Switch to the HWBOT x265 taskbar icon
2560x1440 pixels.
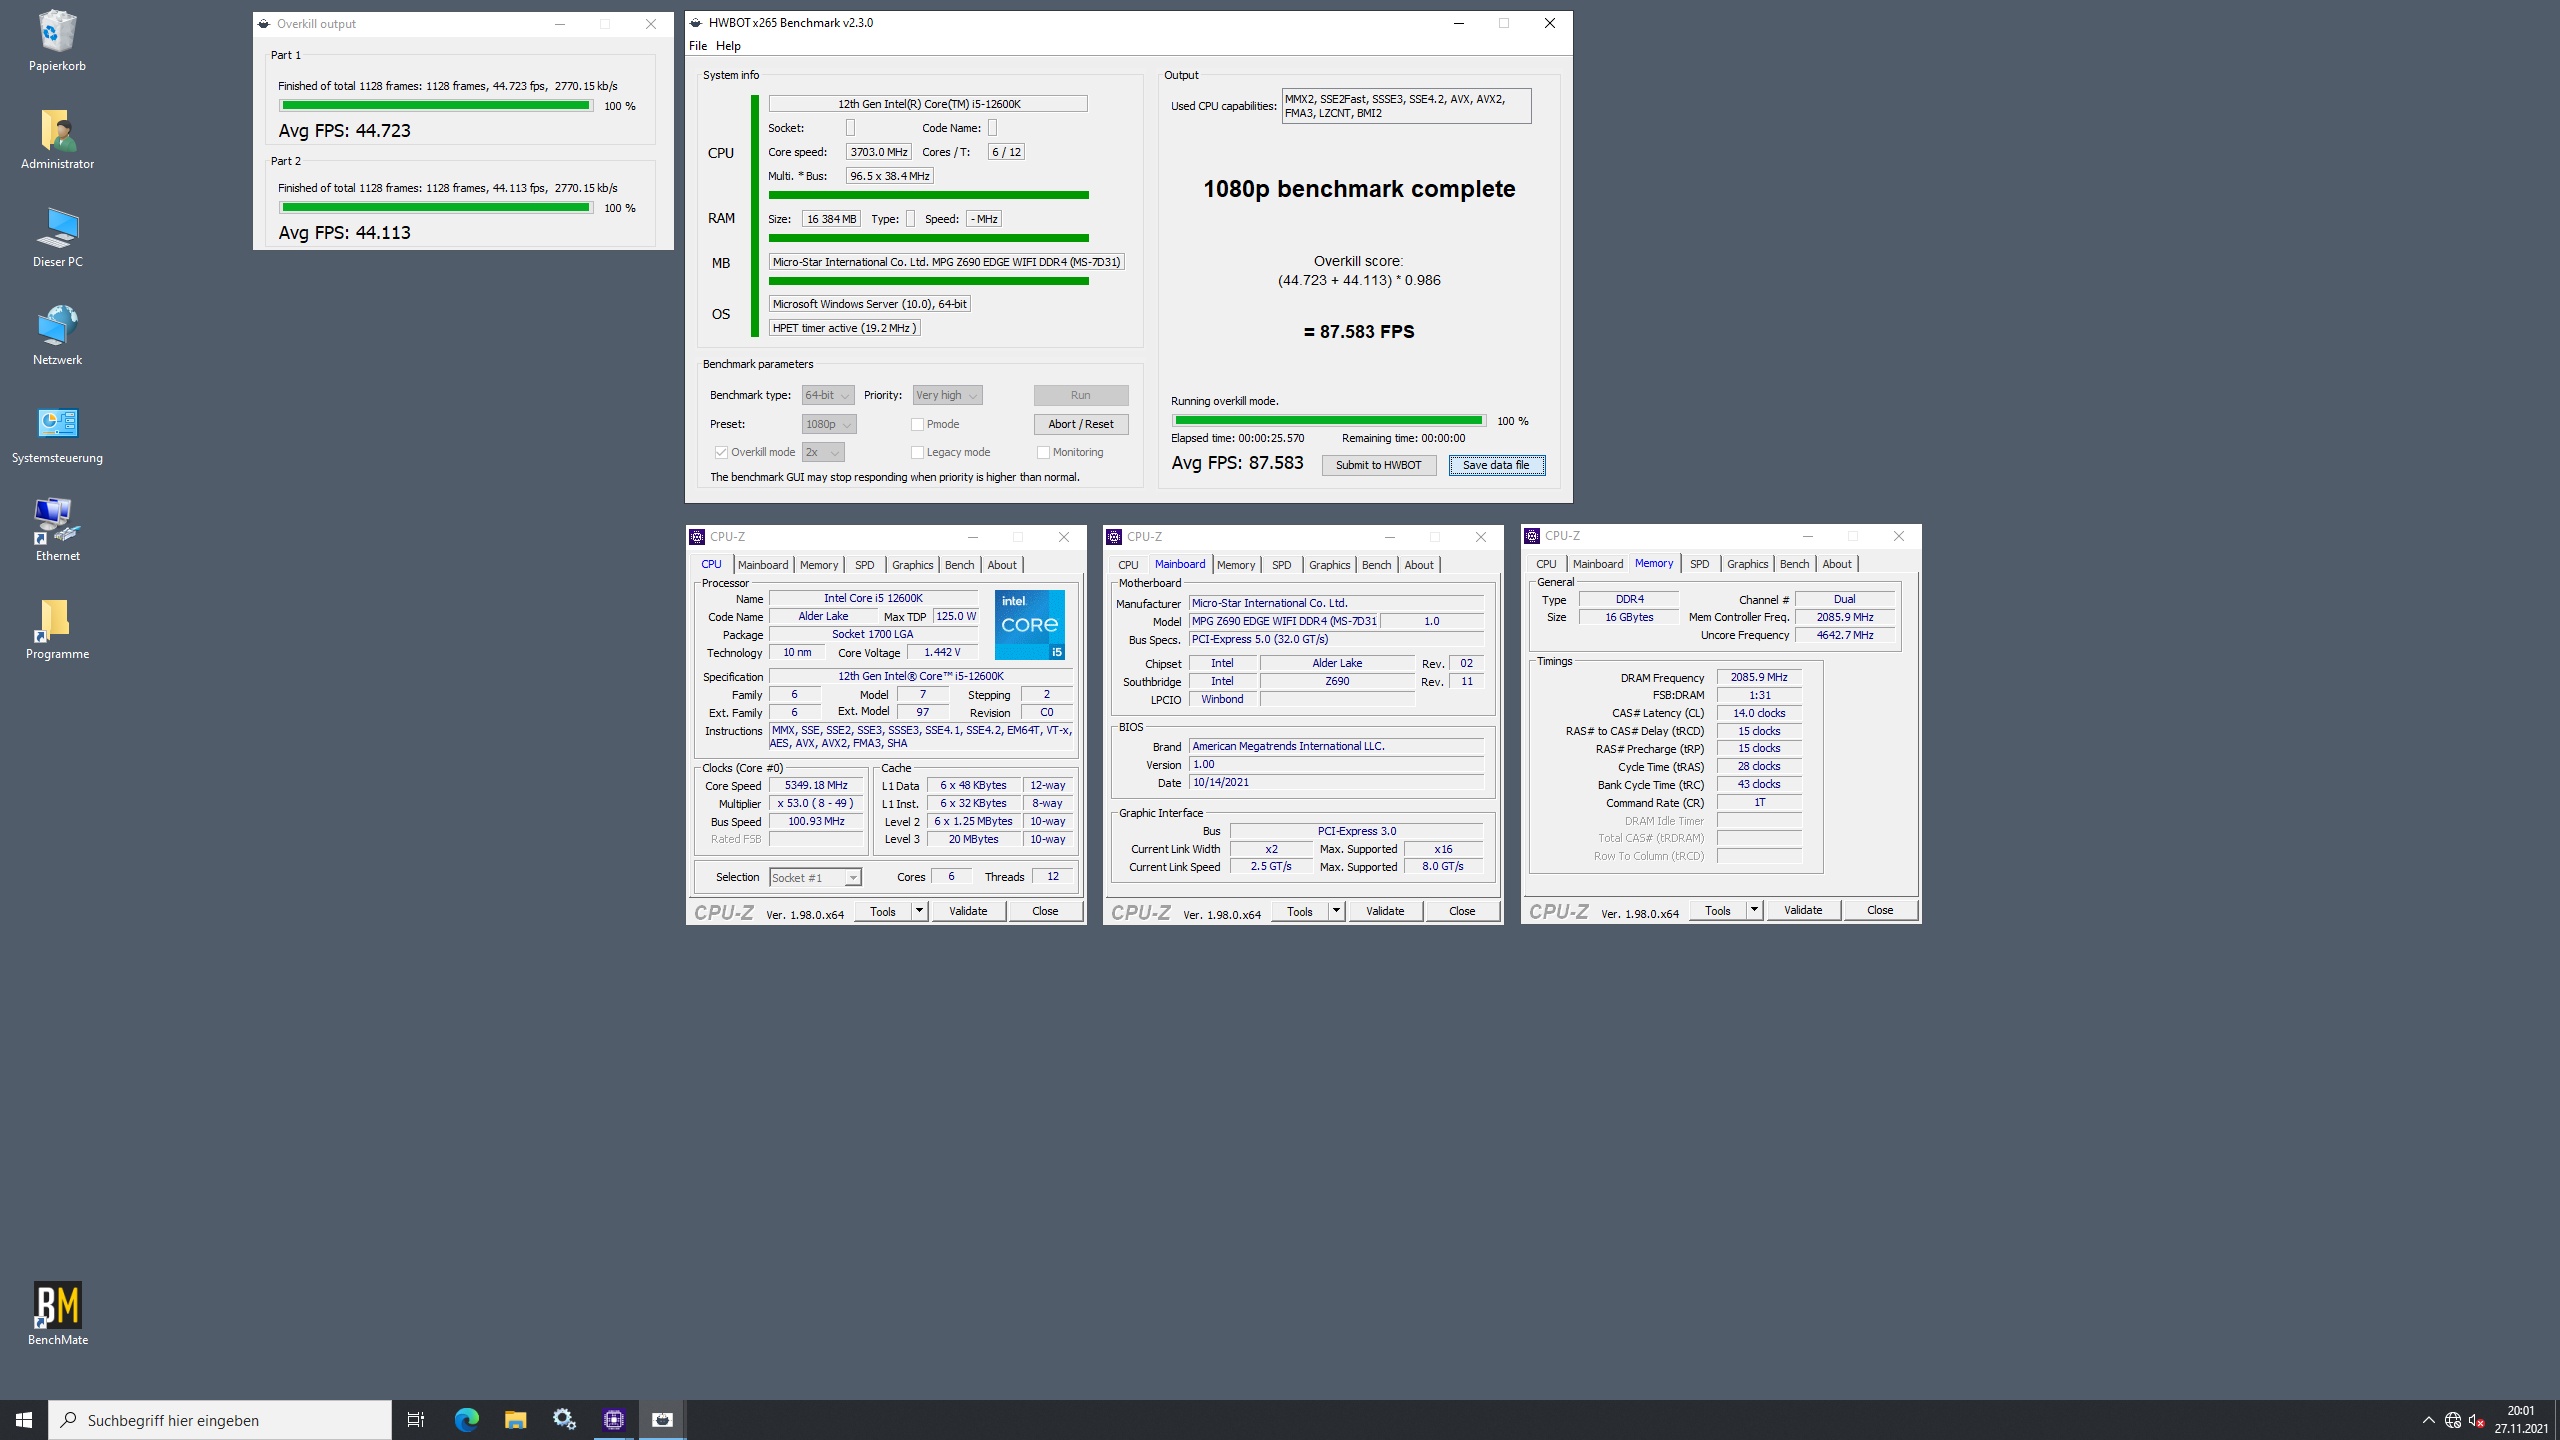662,1420
